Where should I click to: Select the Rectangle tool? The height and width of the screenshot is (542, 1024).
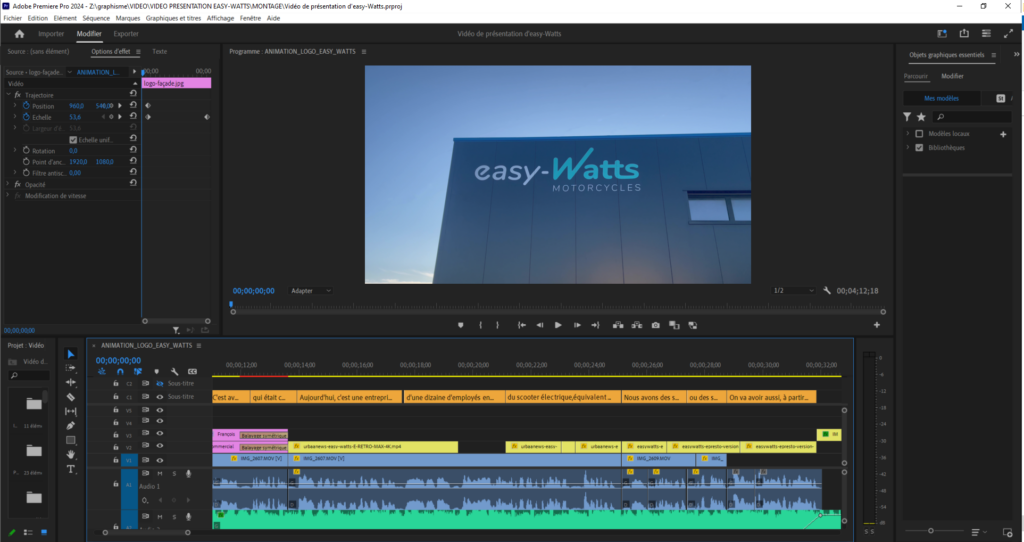tap(71, 440)
